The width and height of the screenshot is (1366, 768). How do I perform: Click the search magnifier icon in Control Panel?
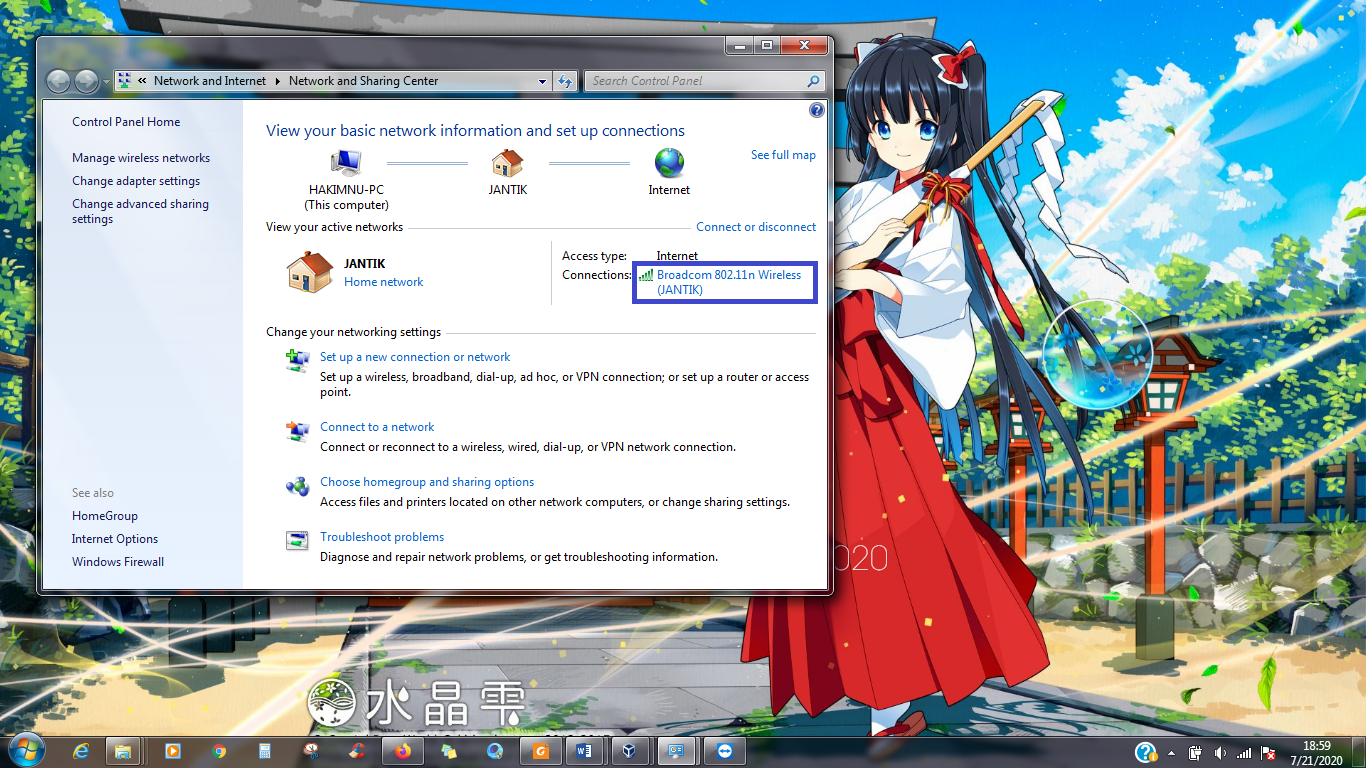[x=814, y=81]
